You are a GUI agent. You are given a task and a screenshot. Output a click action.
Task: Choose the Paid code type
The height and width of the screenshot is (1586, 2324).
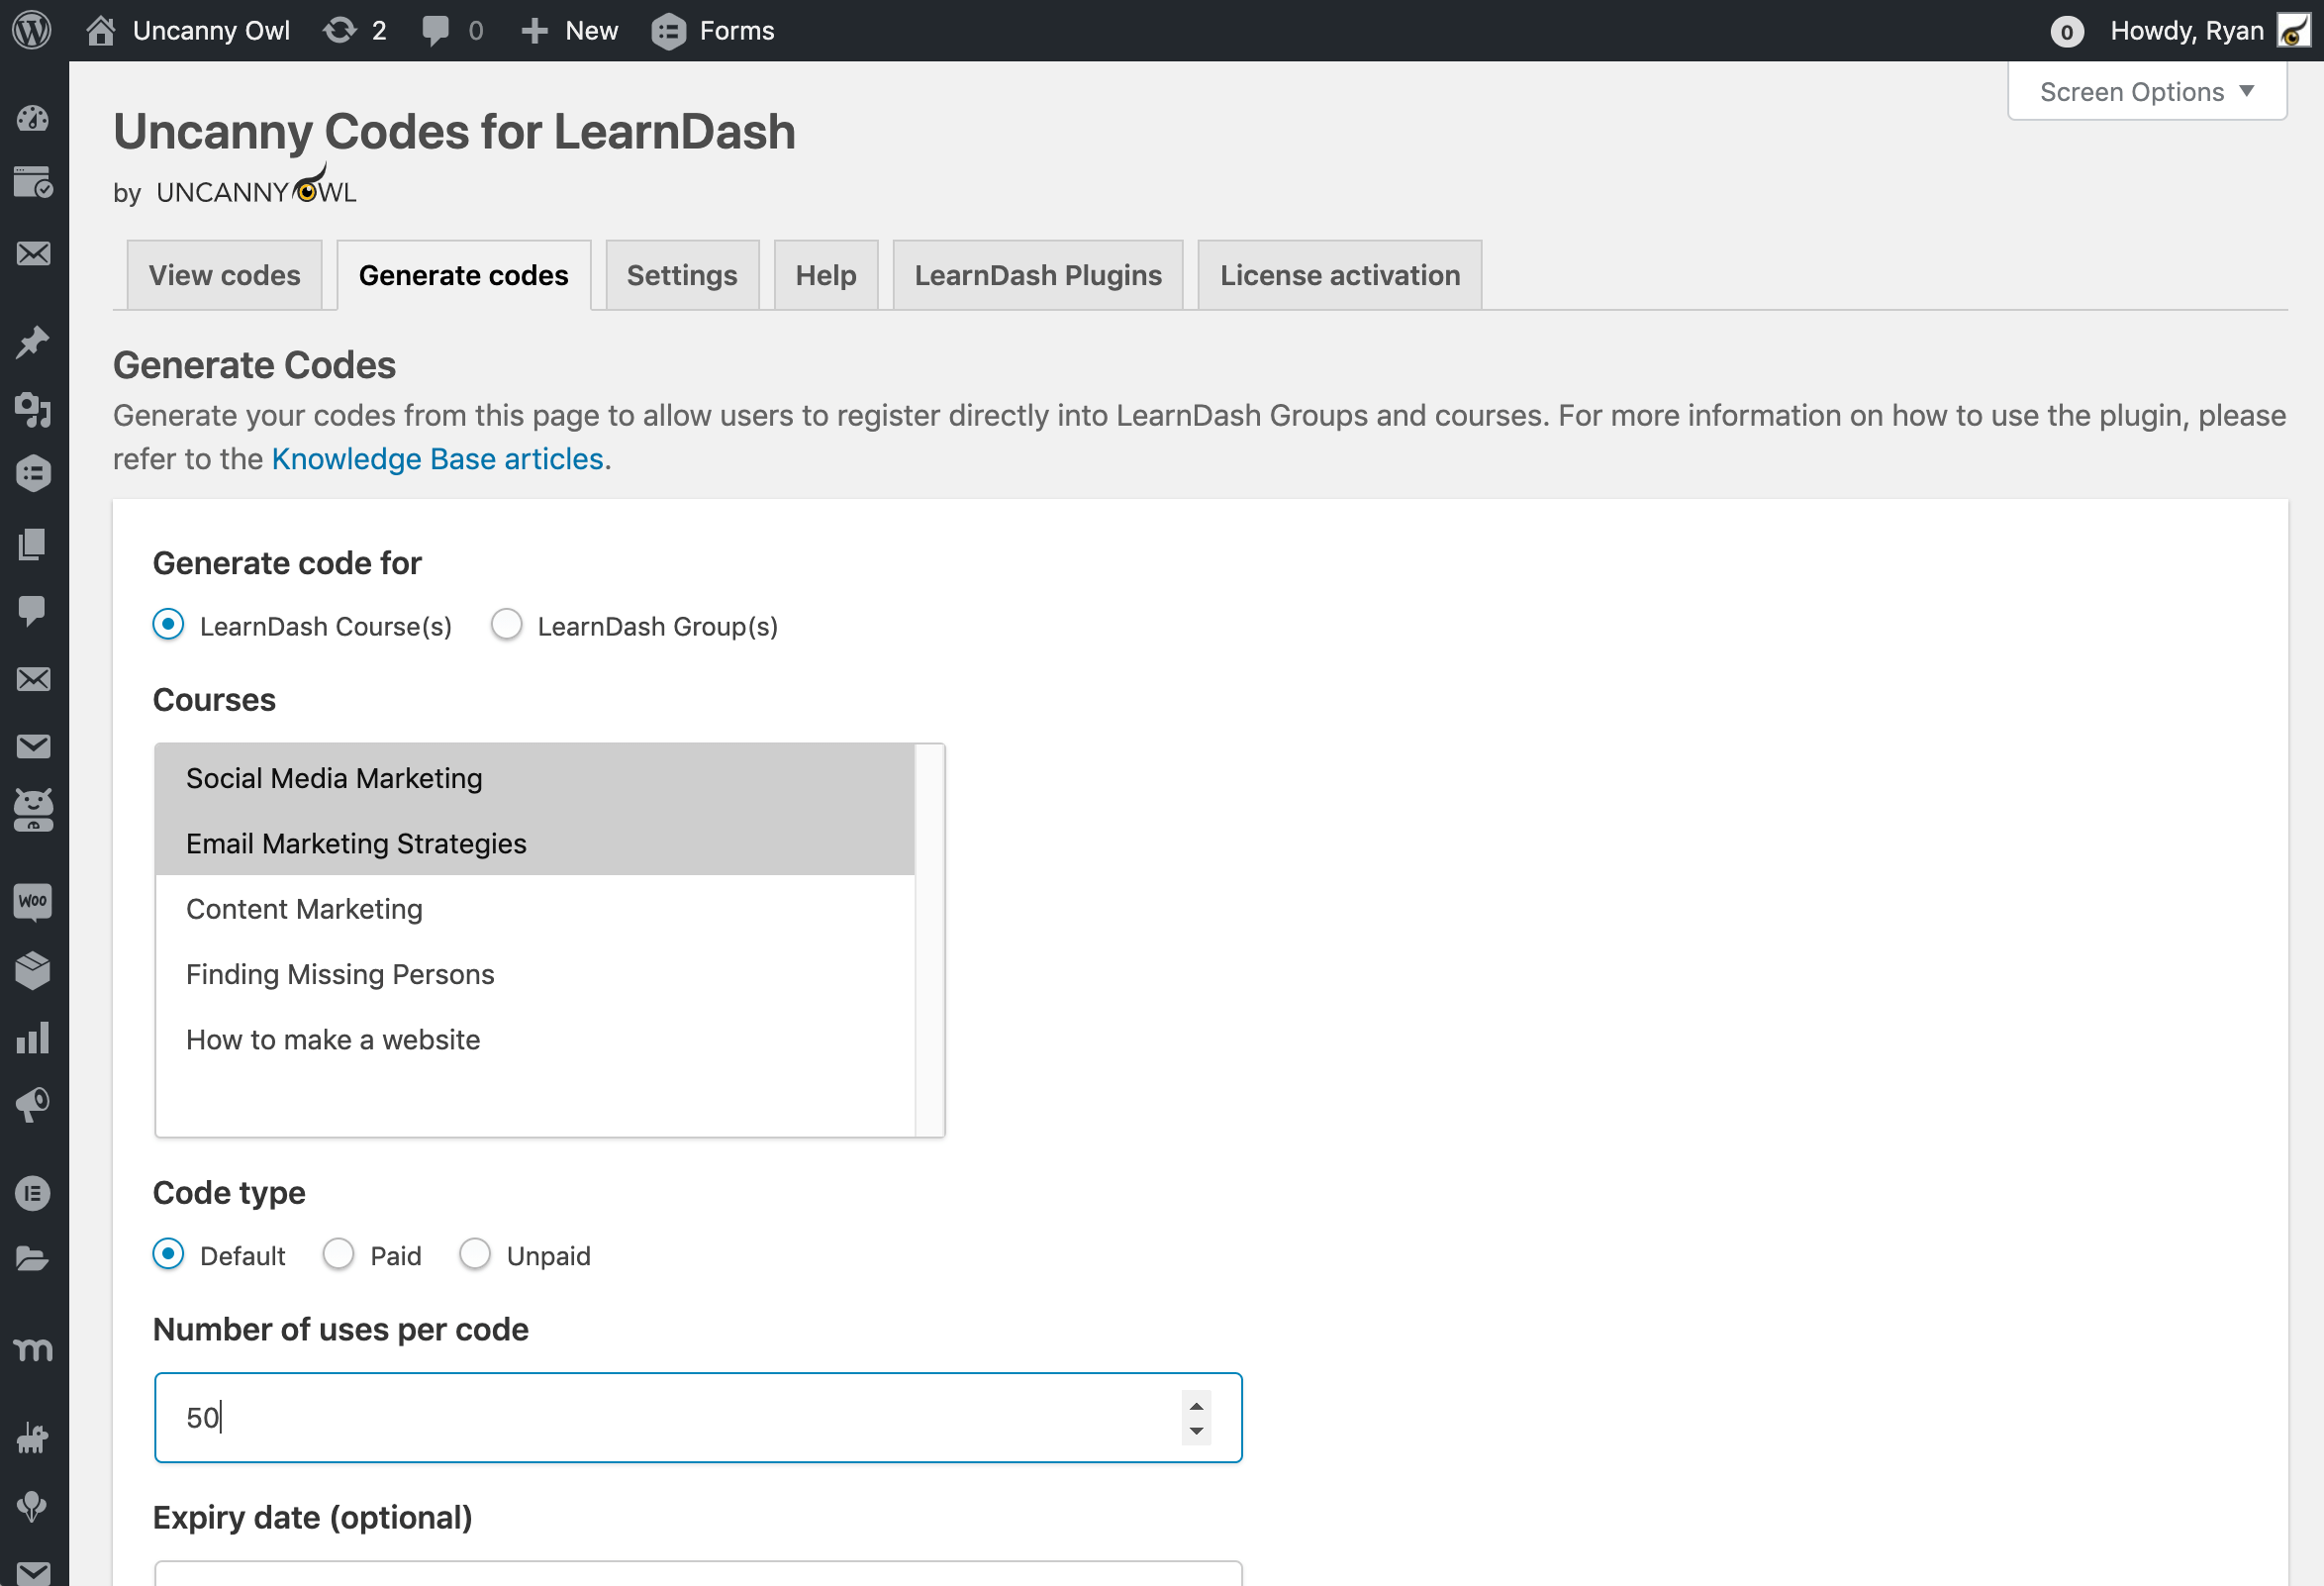(x=338, y=1254)
